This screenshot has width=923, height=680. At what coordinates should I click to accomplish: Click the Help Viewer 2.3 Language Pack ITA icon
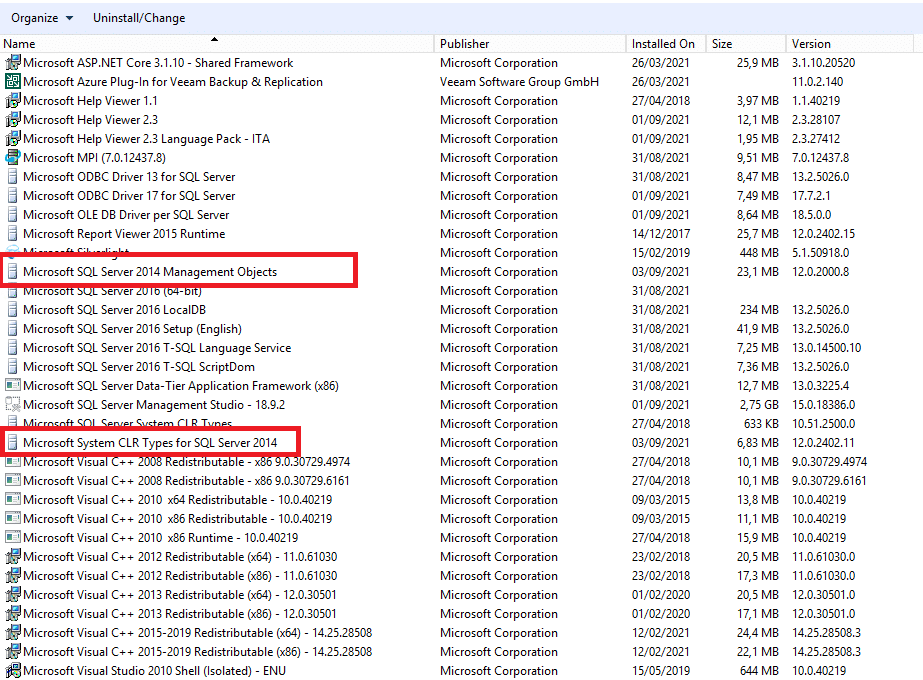click(12, 138)
